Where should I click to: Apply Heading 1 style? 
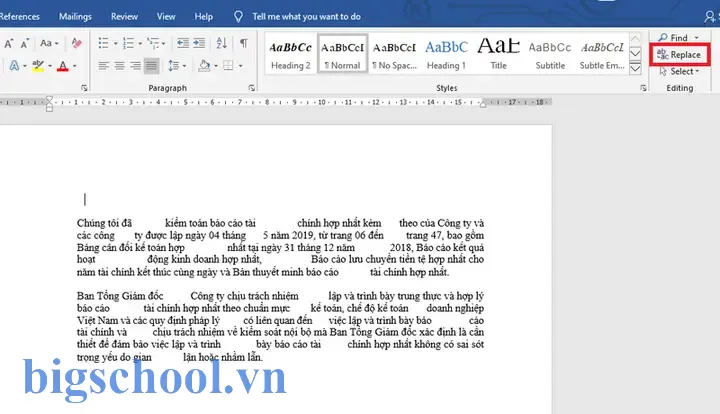pos(446,54)
